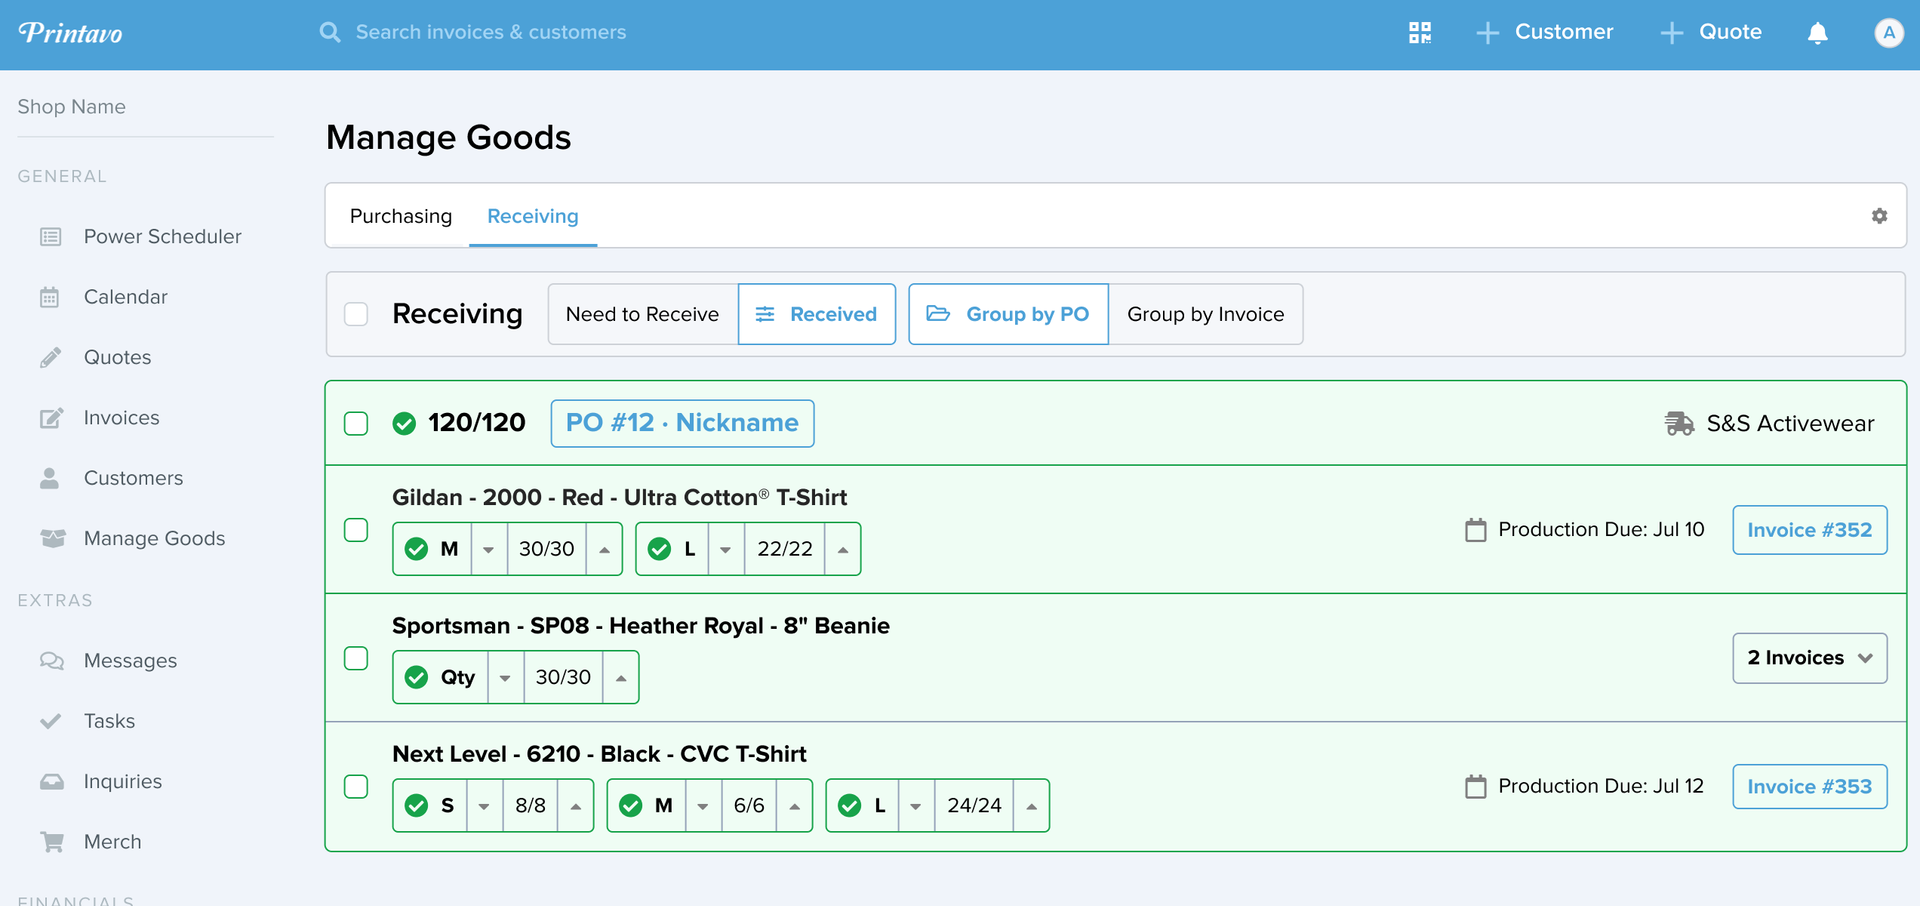The width and height of the screenshot is (1920, 906).
Task: Click the Merch cart icon
Action: pyautogui.click(x=52, y=842)
